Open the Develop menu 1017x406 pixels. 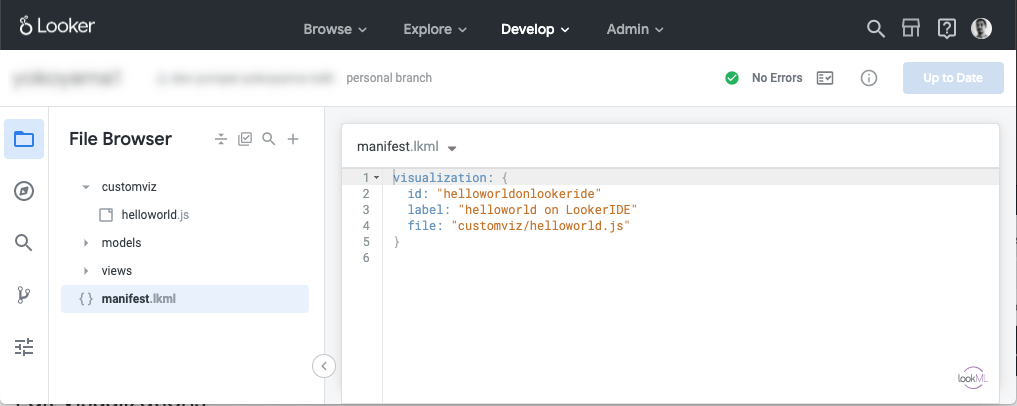535,29
